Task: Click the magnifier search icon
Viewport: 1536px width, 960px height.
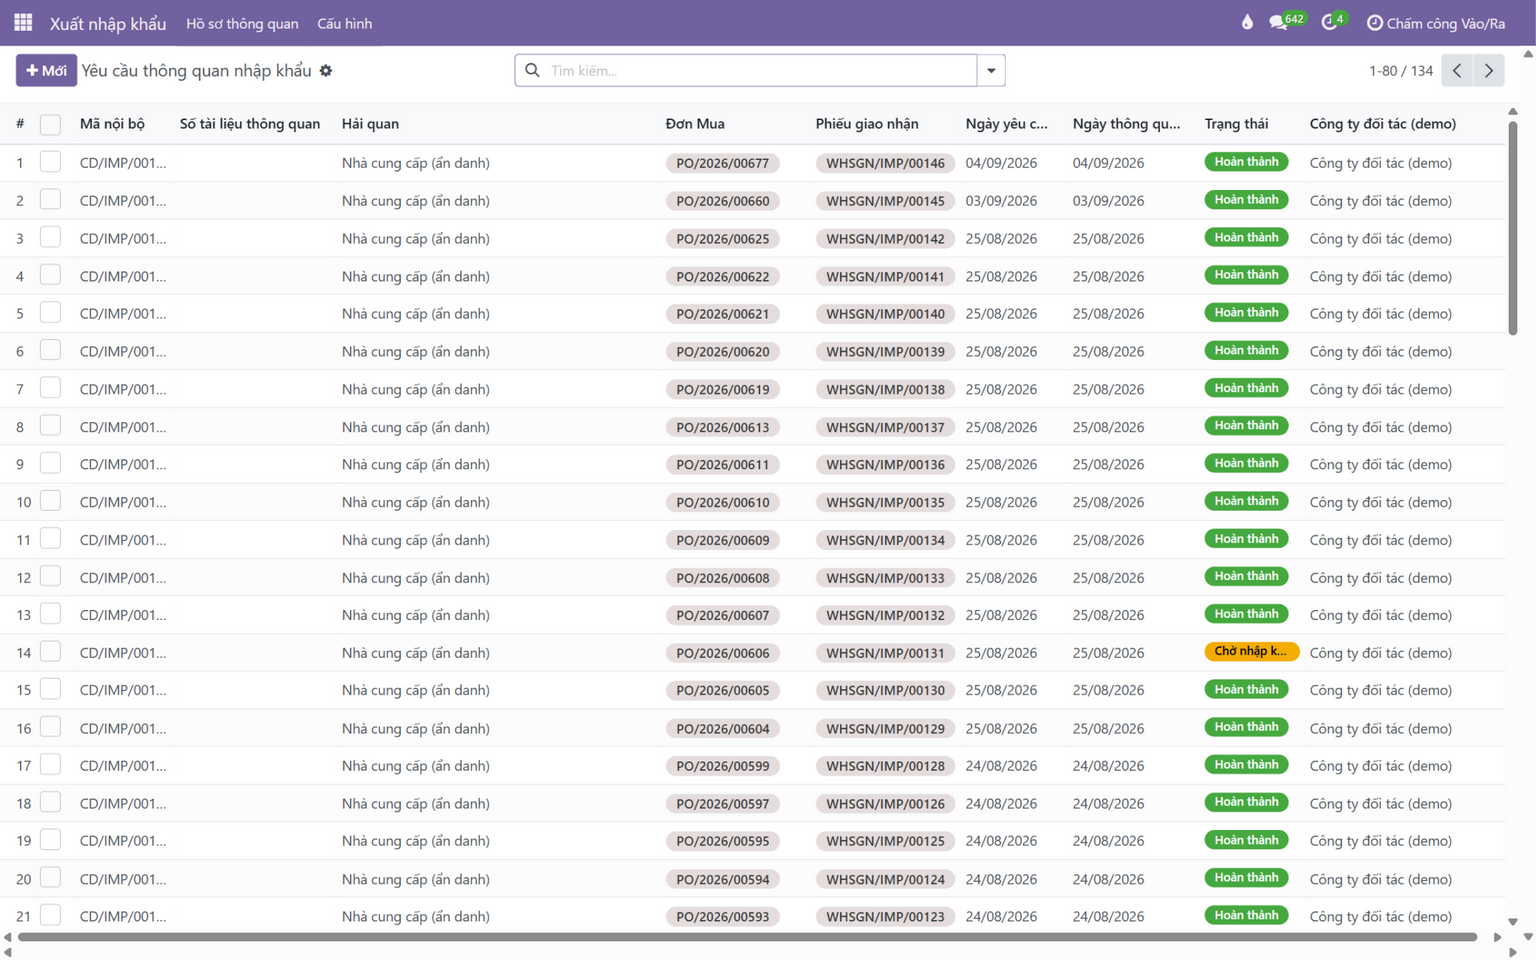Action: click(x=532, y=70)
